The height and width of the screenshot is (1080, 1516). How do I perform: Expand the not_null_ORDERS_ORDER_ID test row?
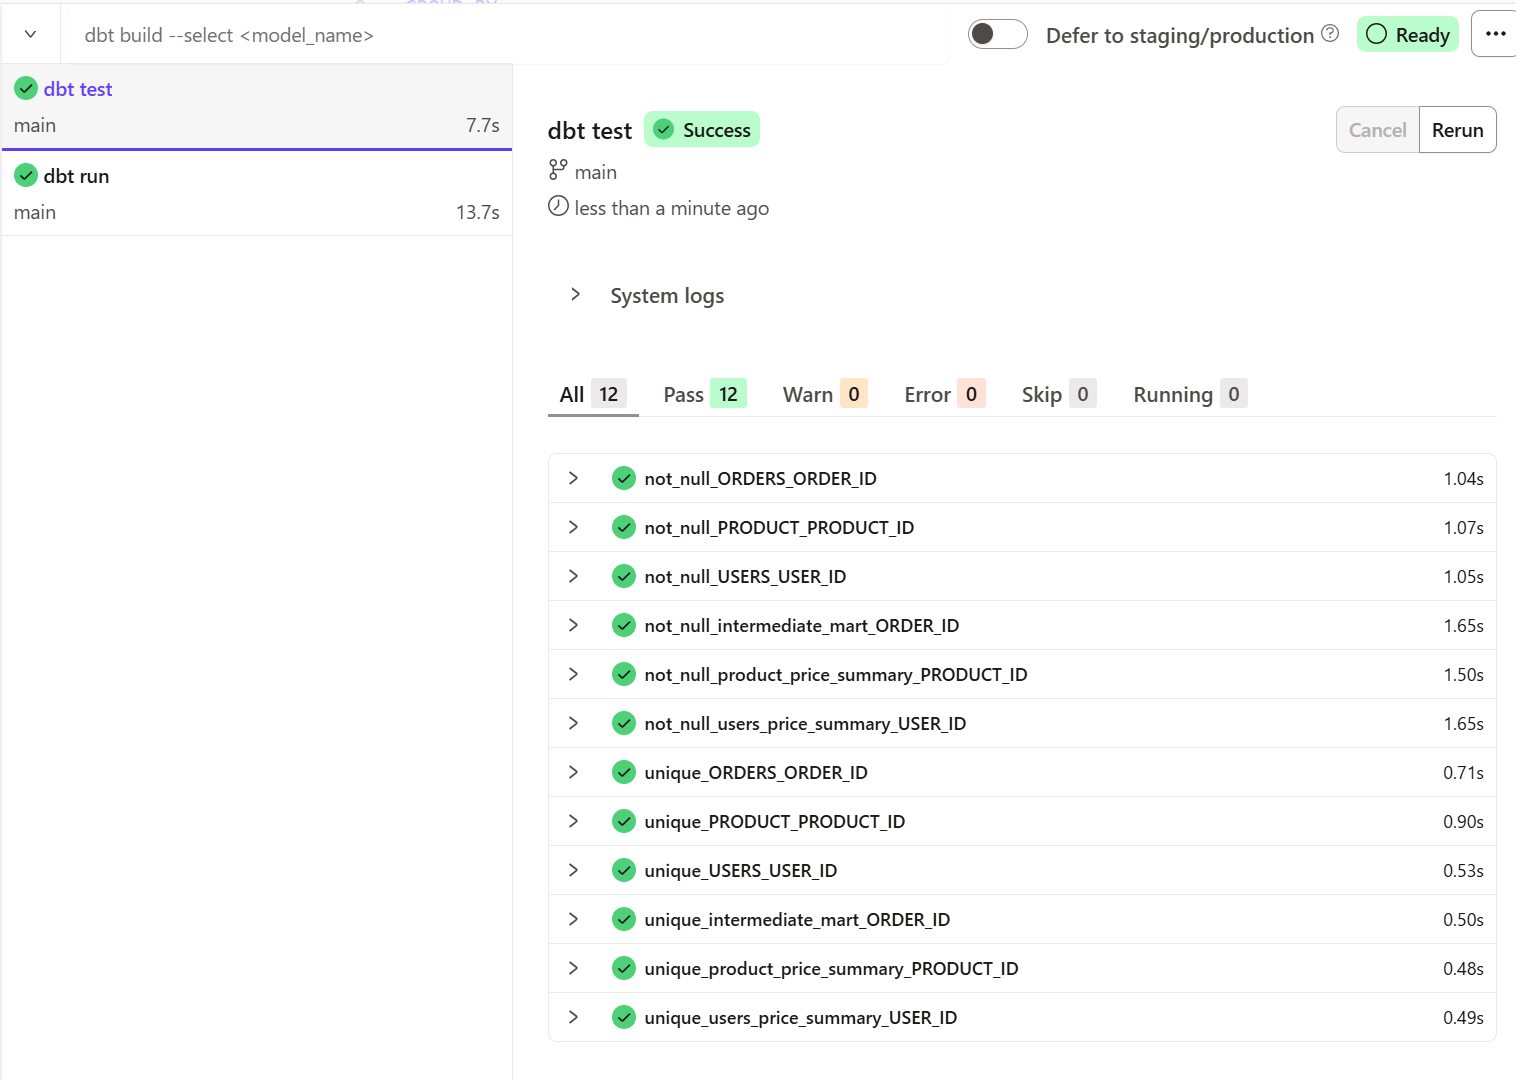[573, 478]
